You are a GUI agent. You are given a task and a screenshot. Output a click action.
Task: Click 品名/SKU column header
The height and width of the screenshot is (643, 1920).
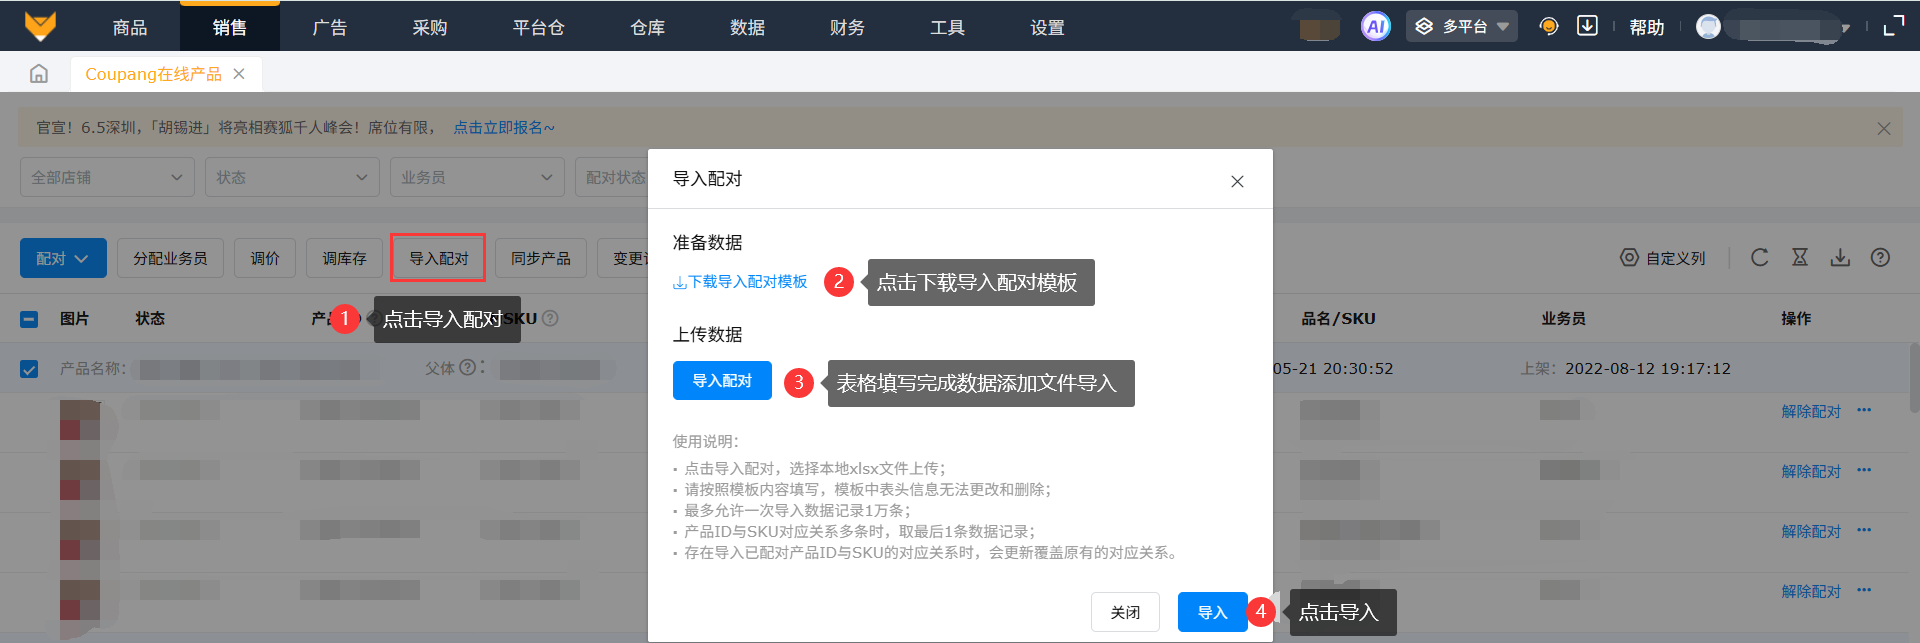[1338, 318]
